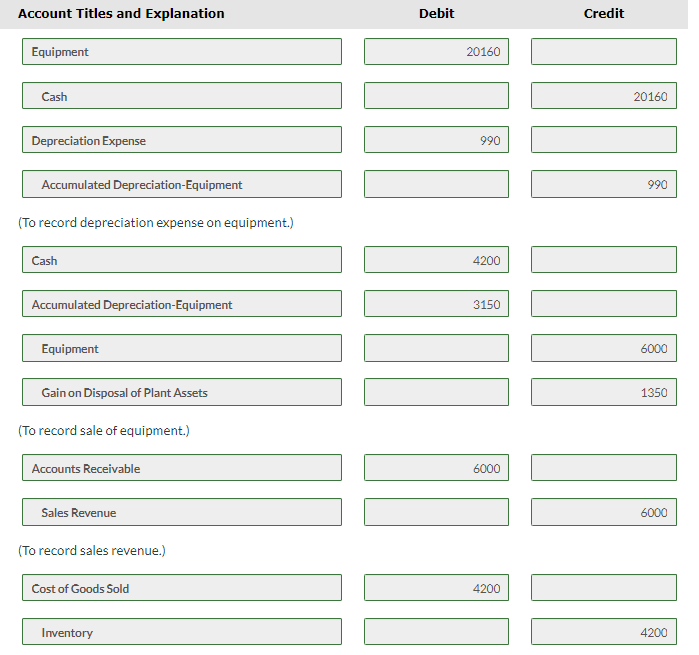The image size is (699, 655).
Task: Click the credit field showing 990
Action: coord(604,184)
